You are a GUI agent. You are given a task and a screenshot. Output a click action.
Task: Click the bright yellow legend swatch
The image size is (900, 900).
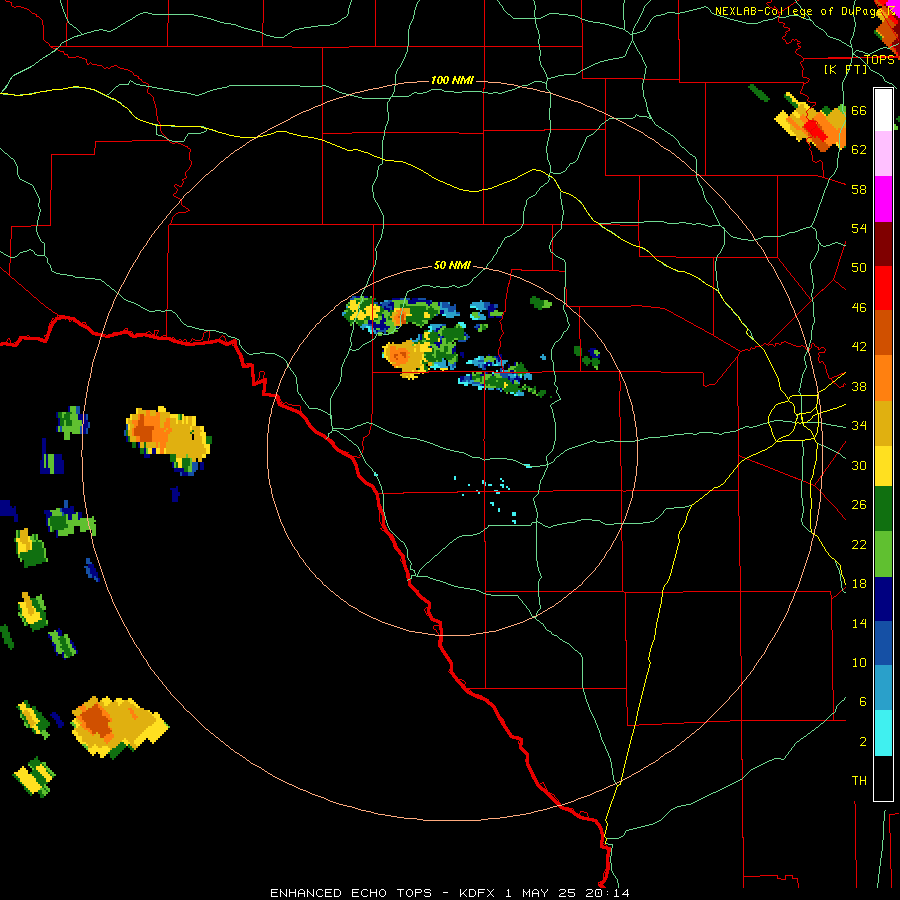[883, 466]
